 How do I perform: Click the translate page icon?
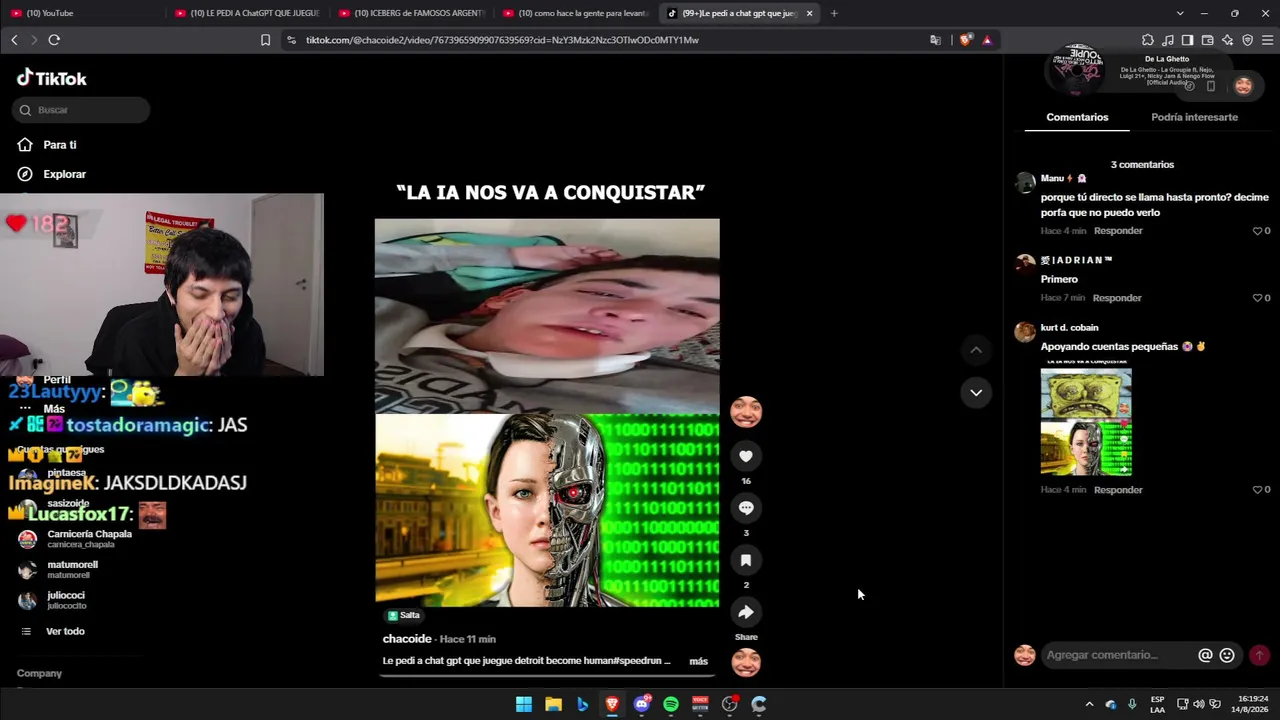pos(935,40)
